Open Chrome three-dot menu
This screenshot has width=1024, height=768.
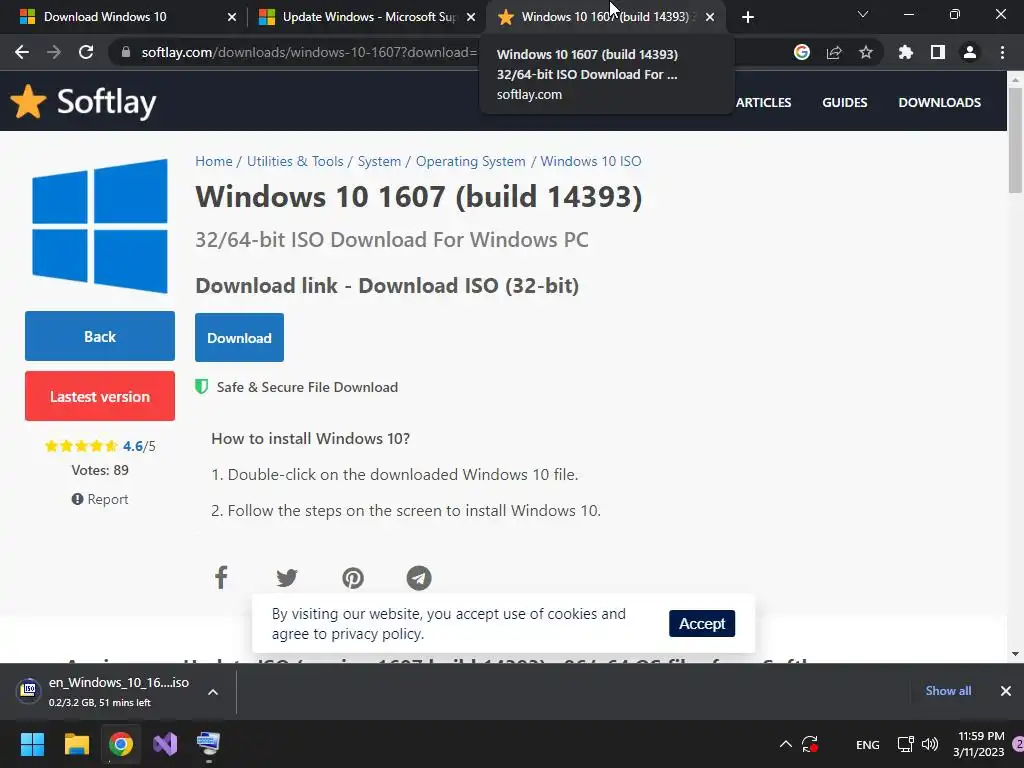[x=1002, y=52]
